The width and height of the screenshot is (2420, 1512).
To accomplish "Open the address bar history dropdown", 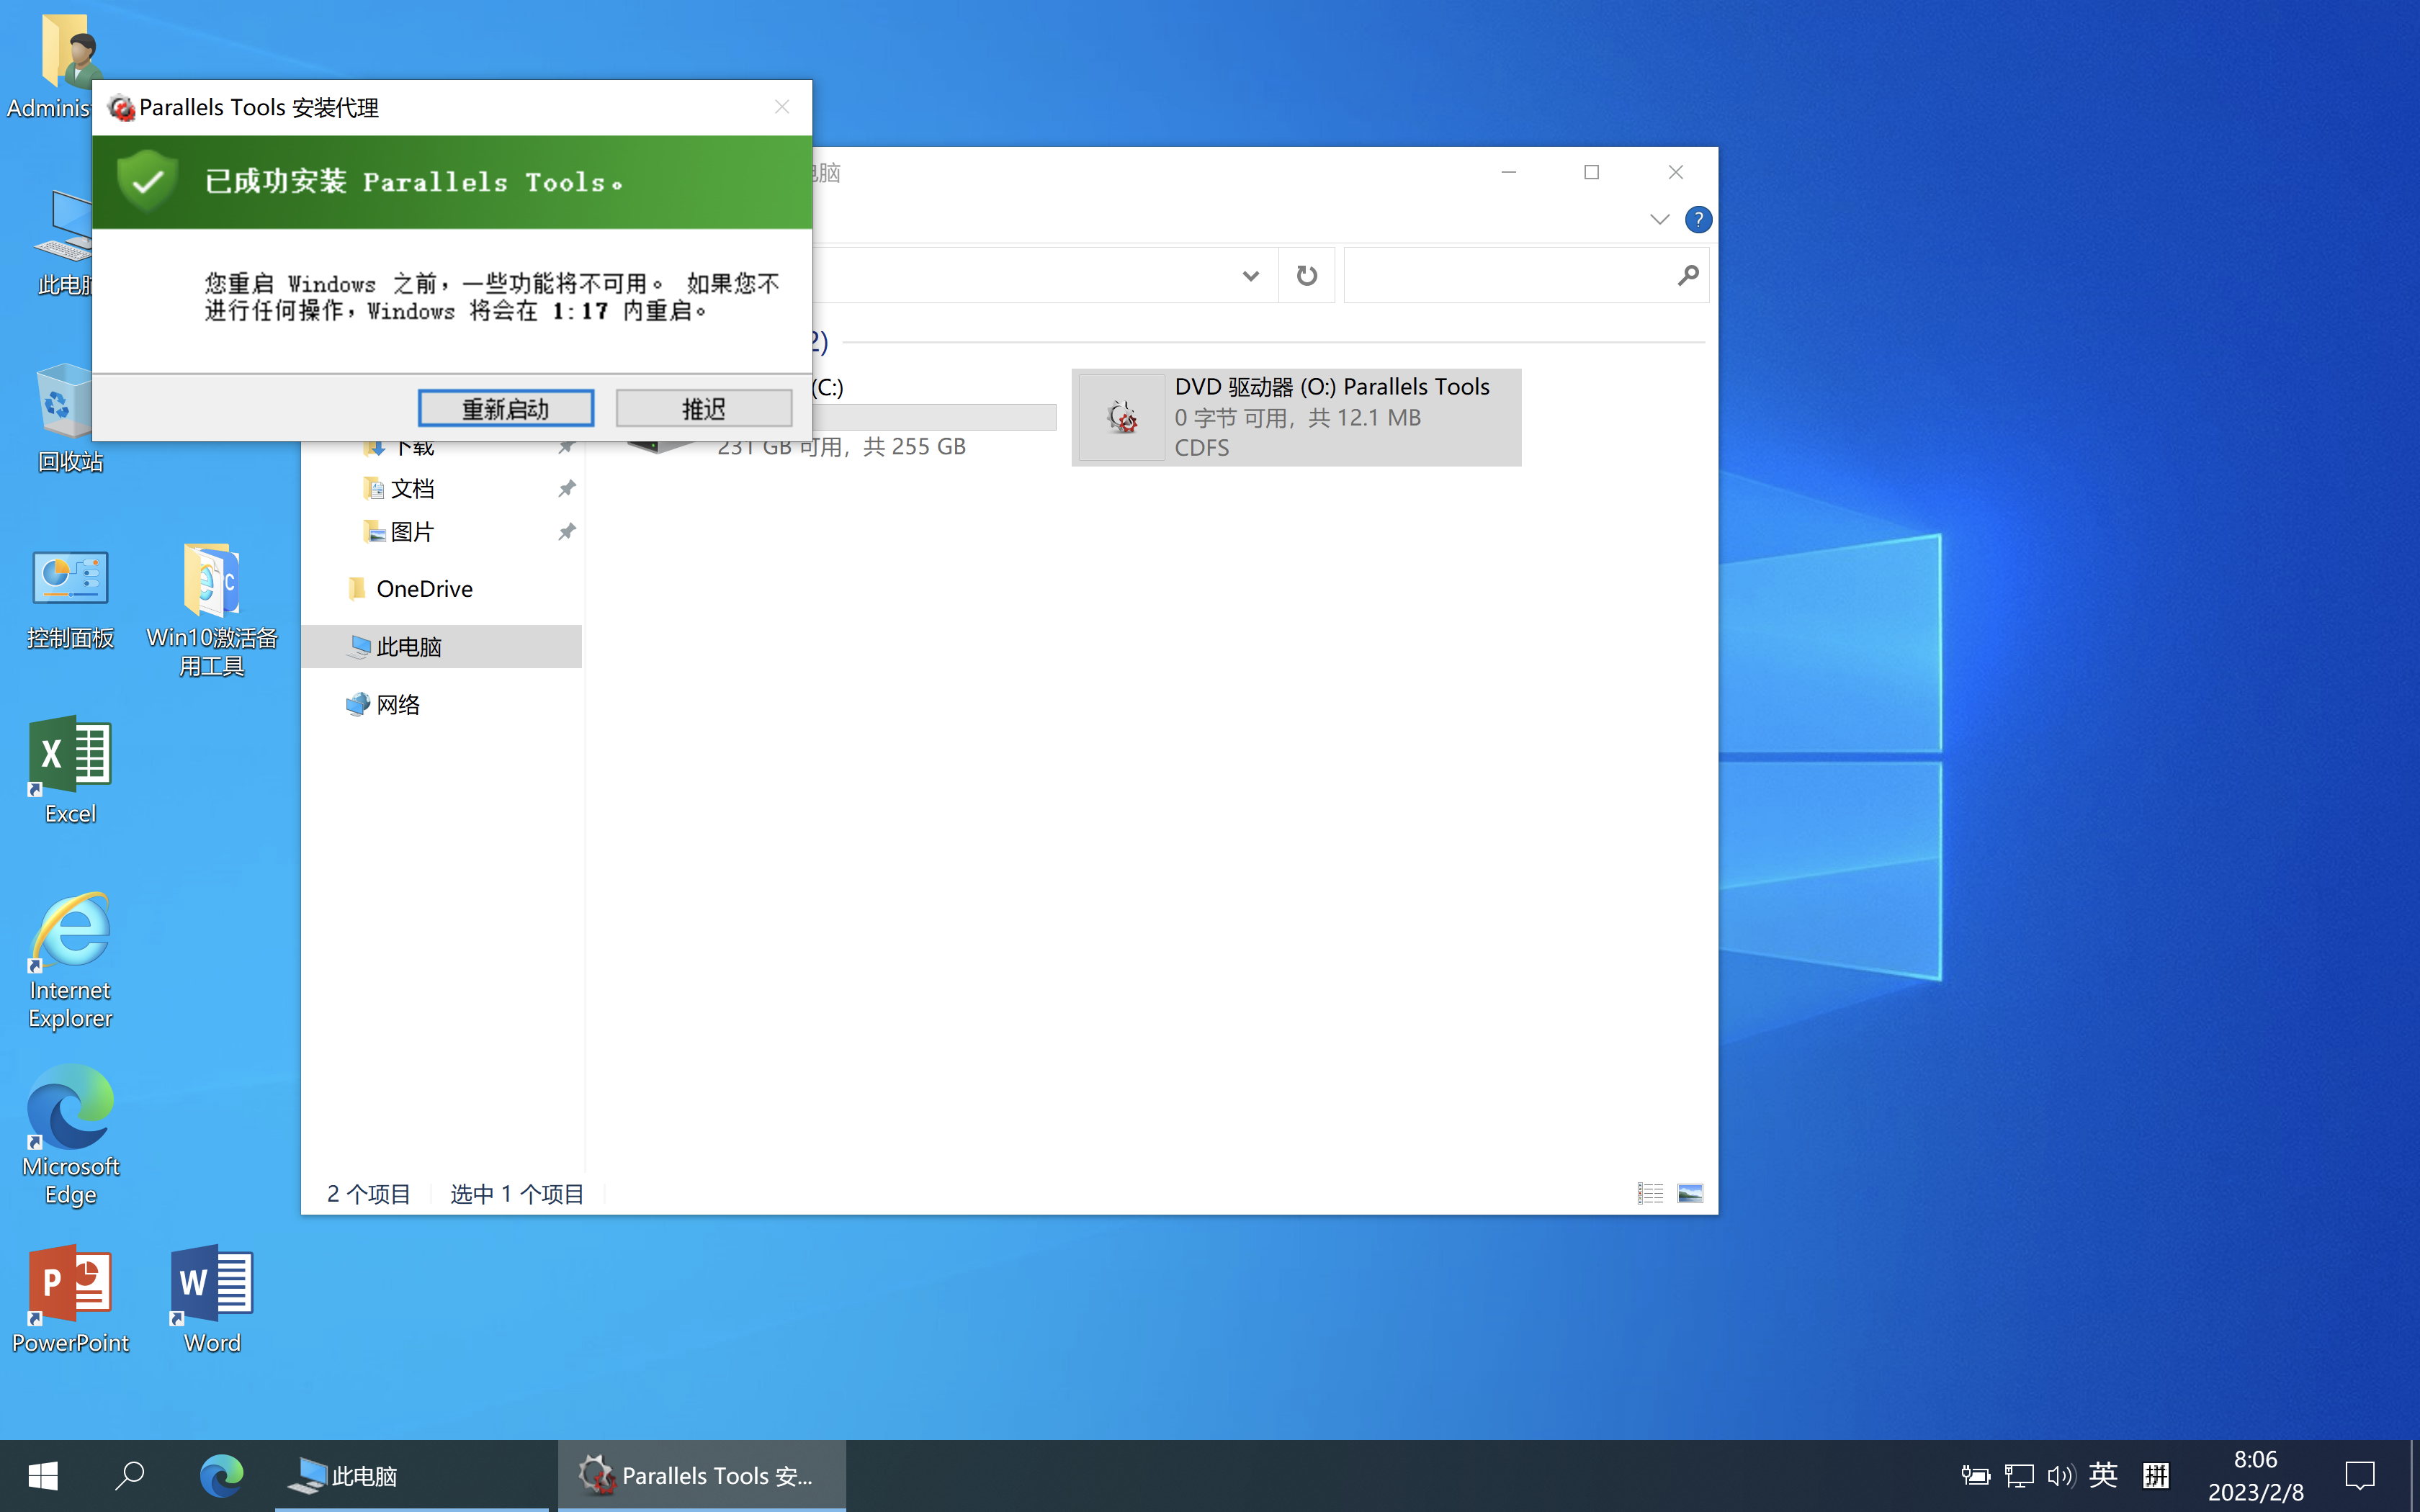I will pos(1250,275).
